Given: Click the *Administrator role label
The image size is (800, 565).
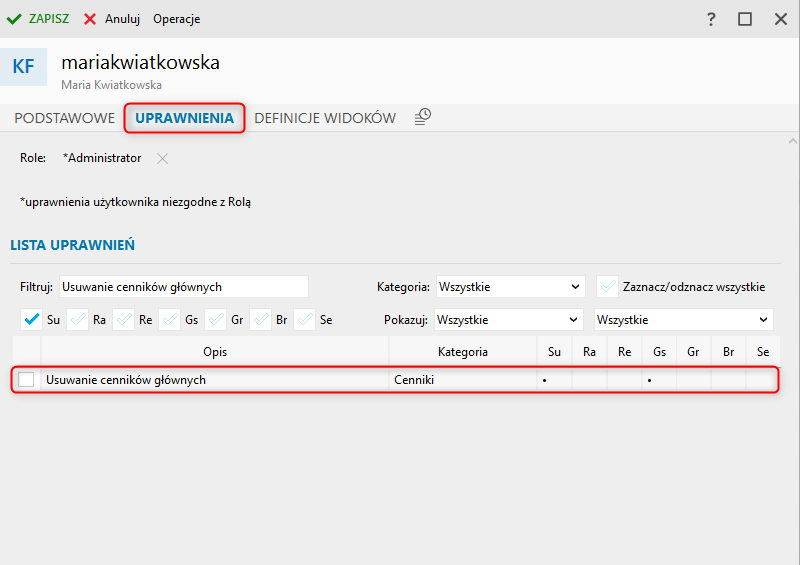Looking at the screenshot, I should coord(102,158).
